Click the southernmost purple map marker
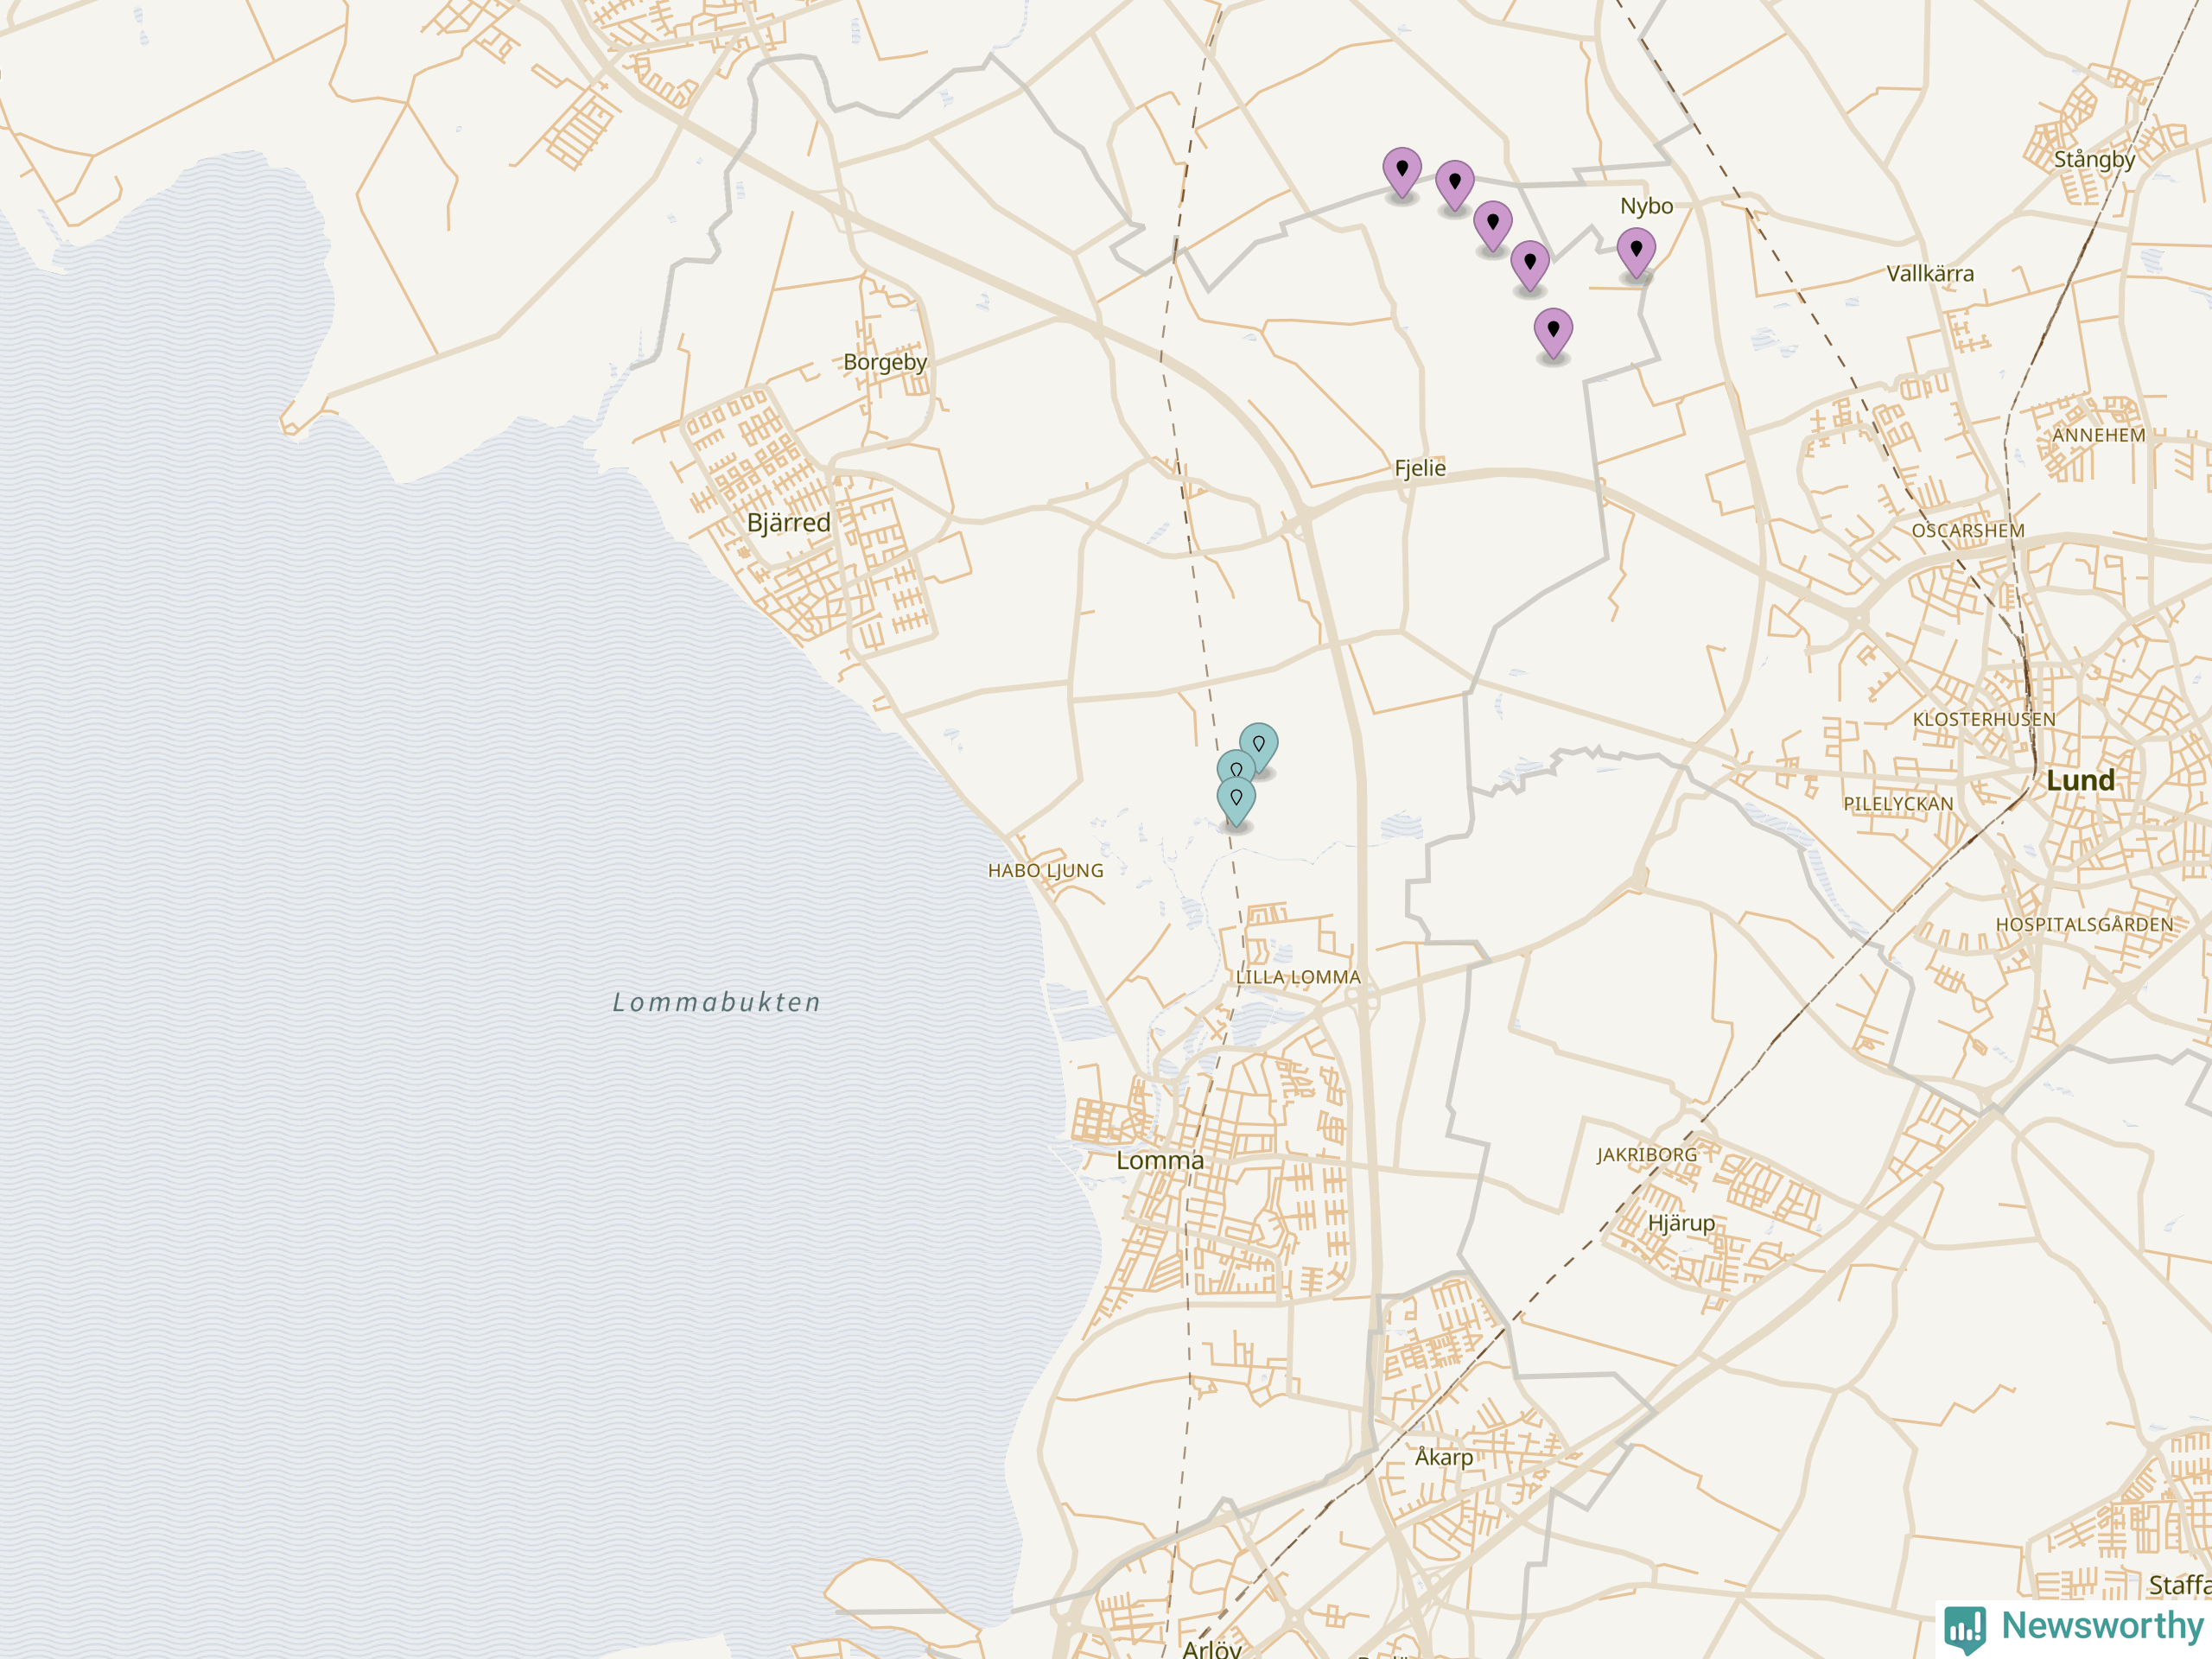 1553,334
